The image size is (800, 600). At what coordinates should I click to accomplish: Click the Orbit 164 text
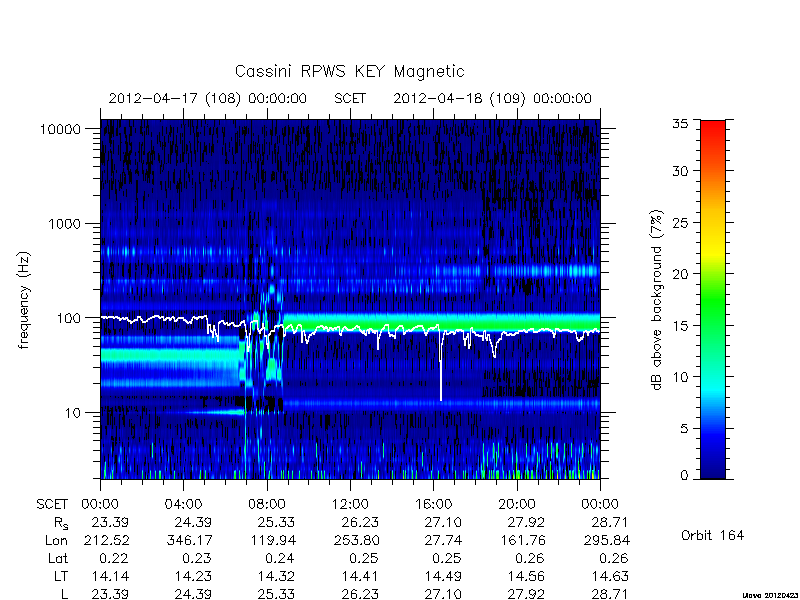tap(712, 536)
